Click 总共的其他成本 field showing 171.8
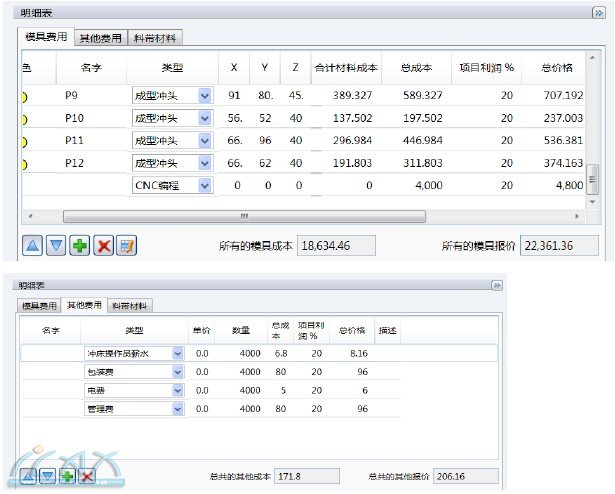Image resolution: width=615 pixels, height=494 pixels. click(307, 476)
